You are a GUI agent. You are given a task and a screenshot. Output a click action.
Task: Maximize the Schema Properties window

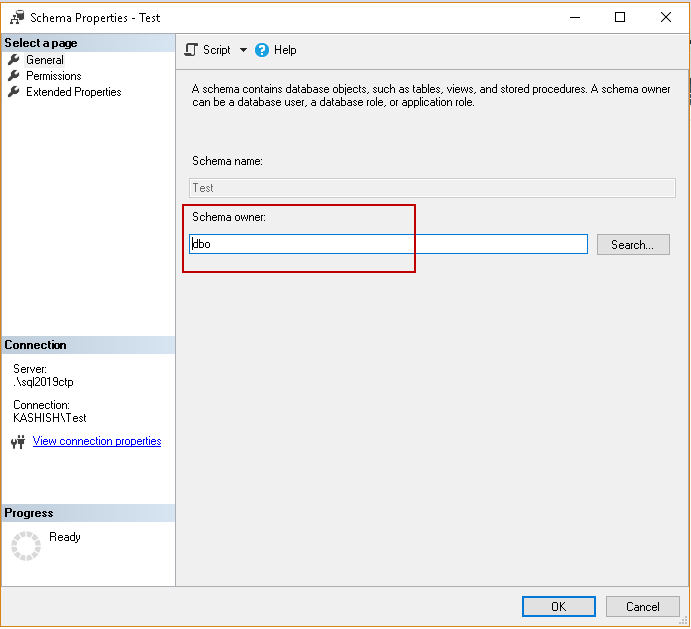(x=620, y=17)
